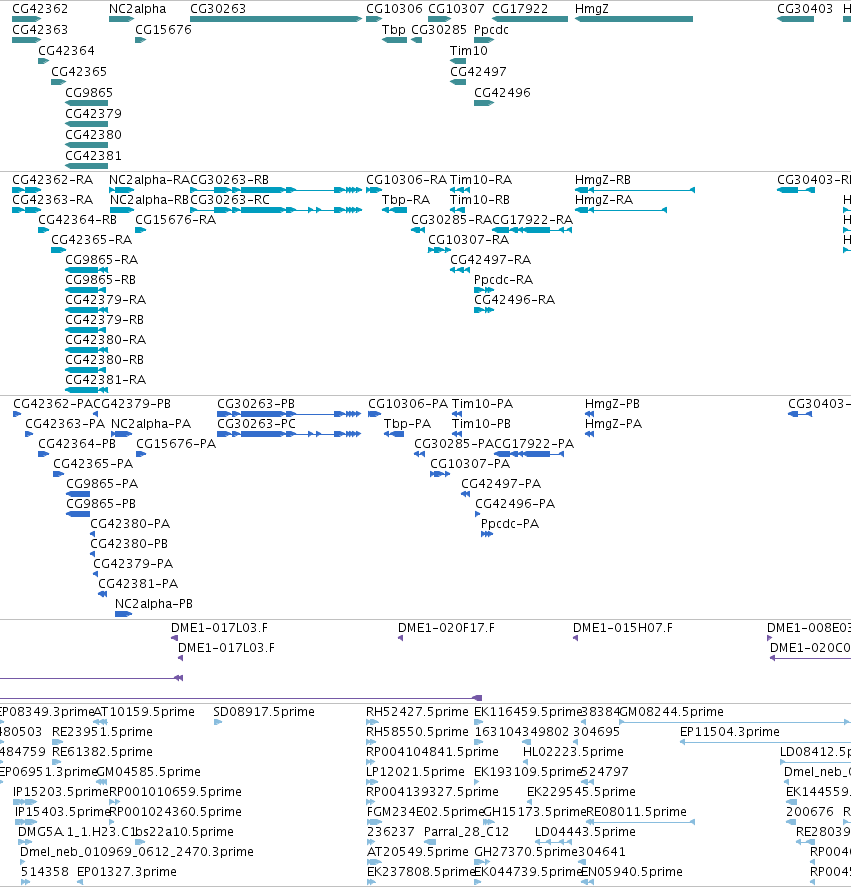The height and width of the screenshot is (887, 851).
Task: Select protein label CG42496-PA
Action: 515,504
